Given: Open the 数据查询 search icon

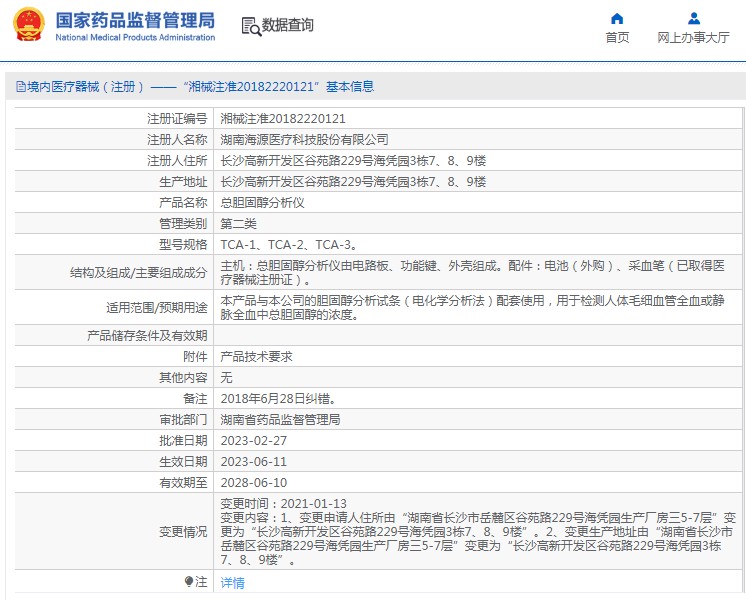Looking at the screenshot, I should pyautogui.click(x=251, y=26).
